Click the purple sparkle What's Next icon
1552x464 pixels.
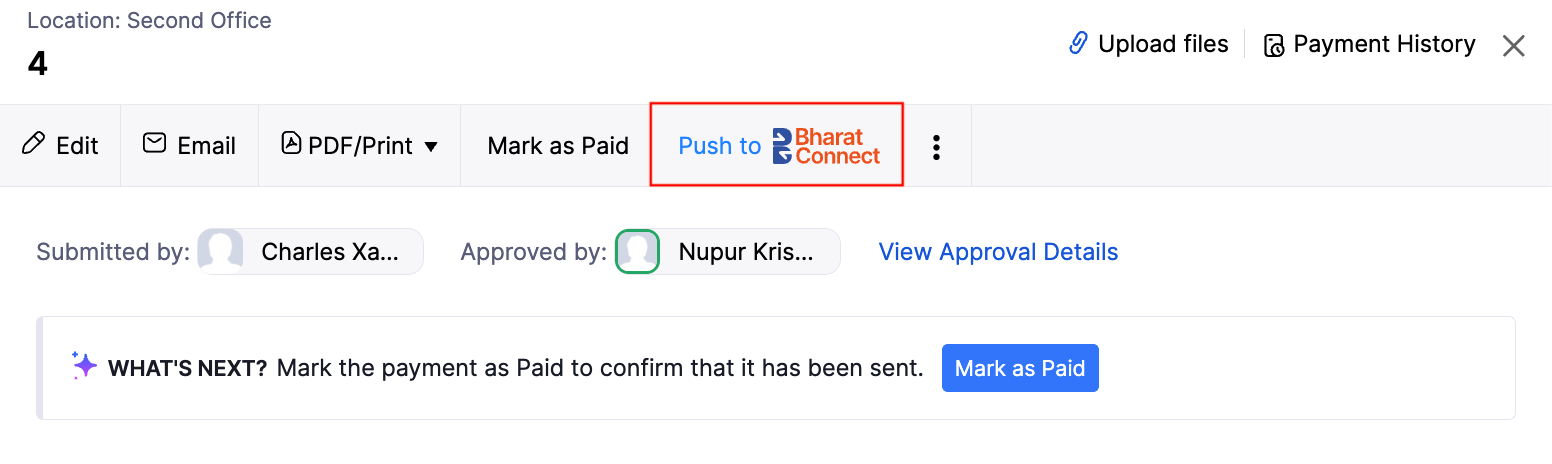click(x=84, y=366)
